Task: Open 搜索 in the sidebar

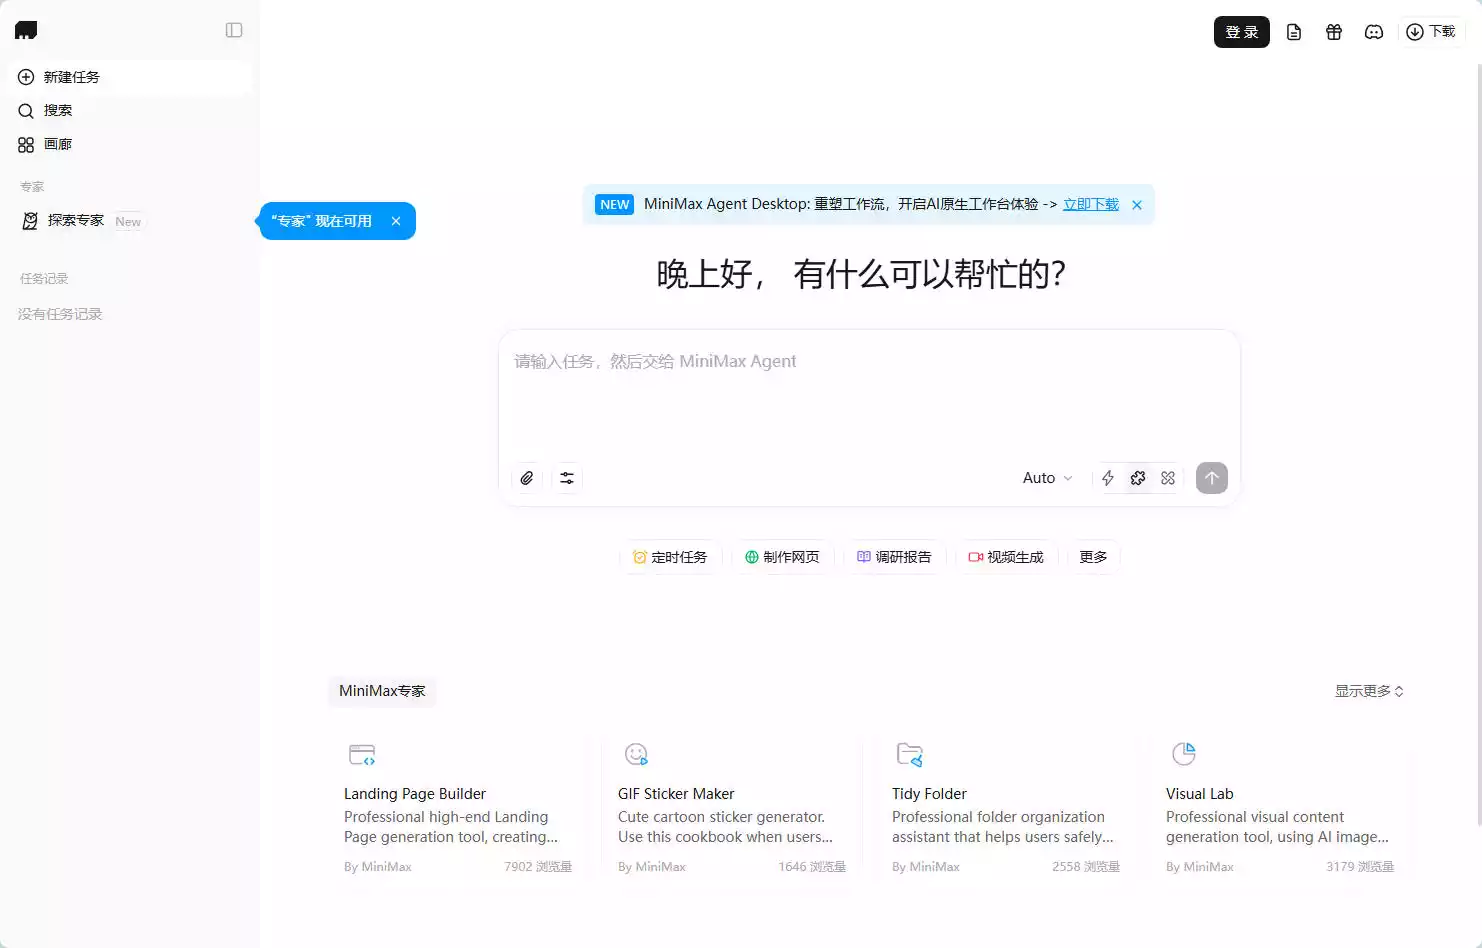Action: tap(130, 110)
